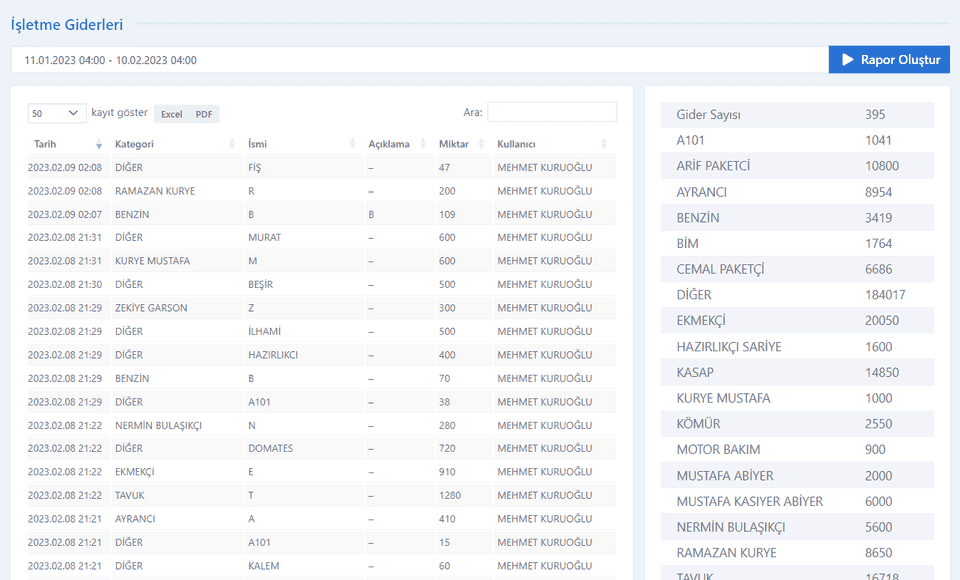Focus the Ara search box
960x580 pixels.
tap(552, 112)
